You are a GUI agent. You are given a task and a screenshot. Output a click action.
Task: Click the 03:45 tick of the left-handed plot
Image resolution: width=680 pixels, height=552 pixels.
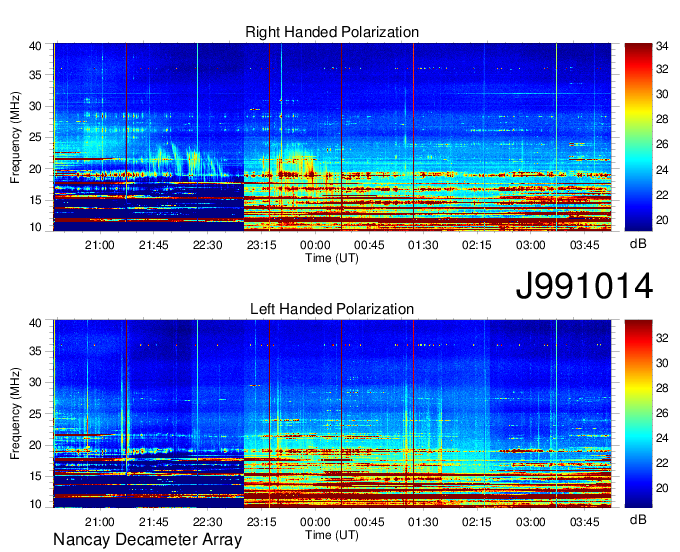585,522
